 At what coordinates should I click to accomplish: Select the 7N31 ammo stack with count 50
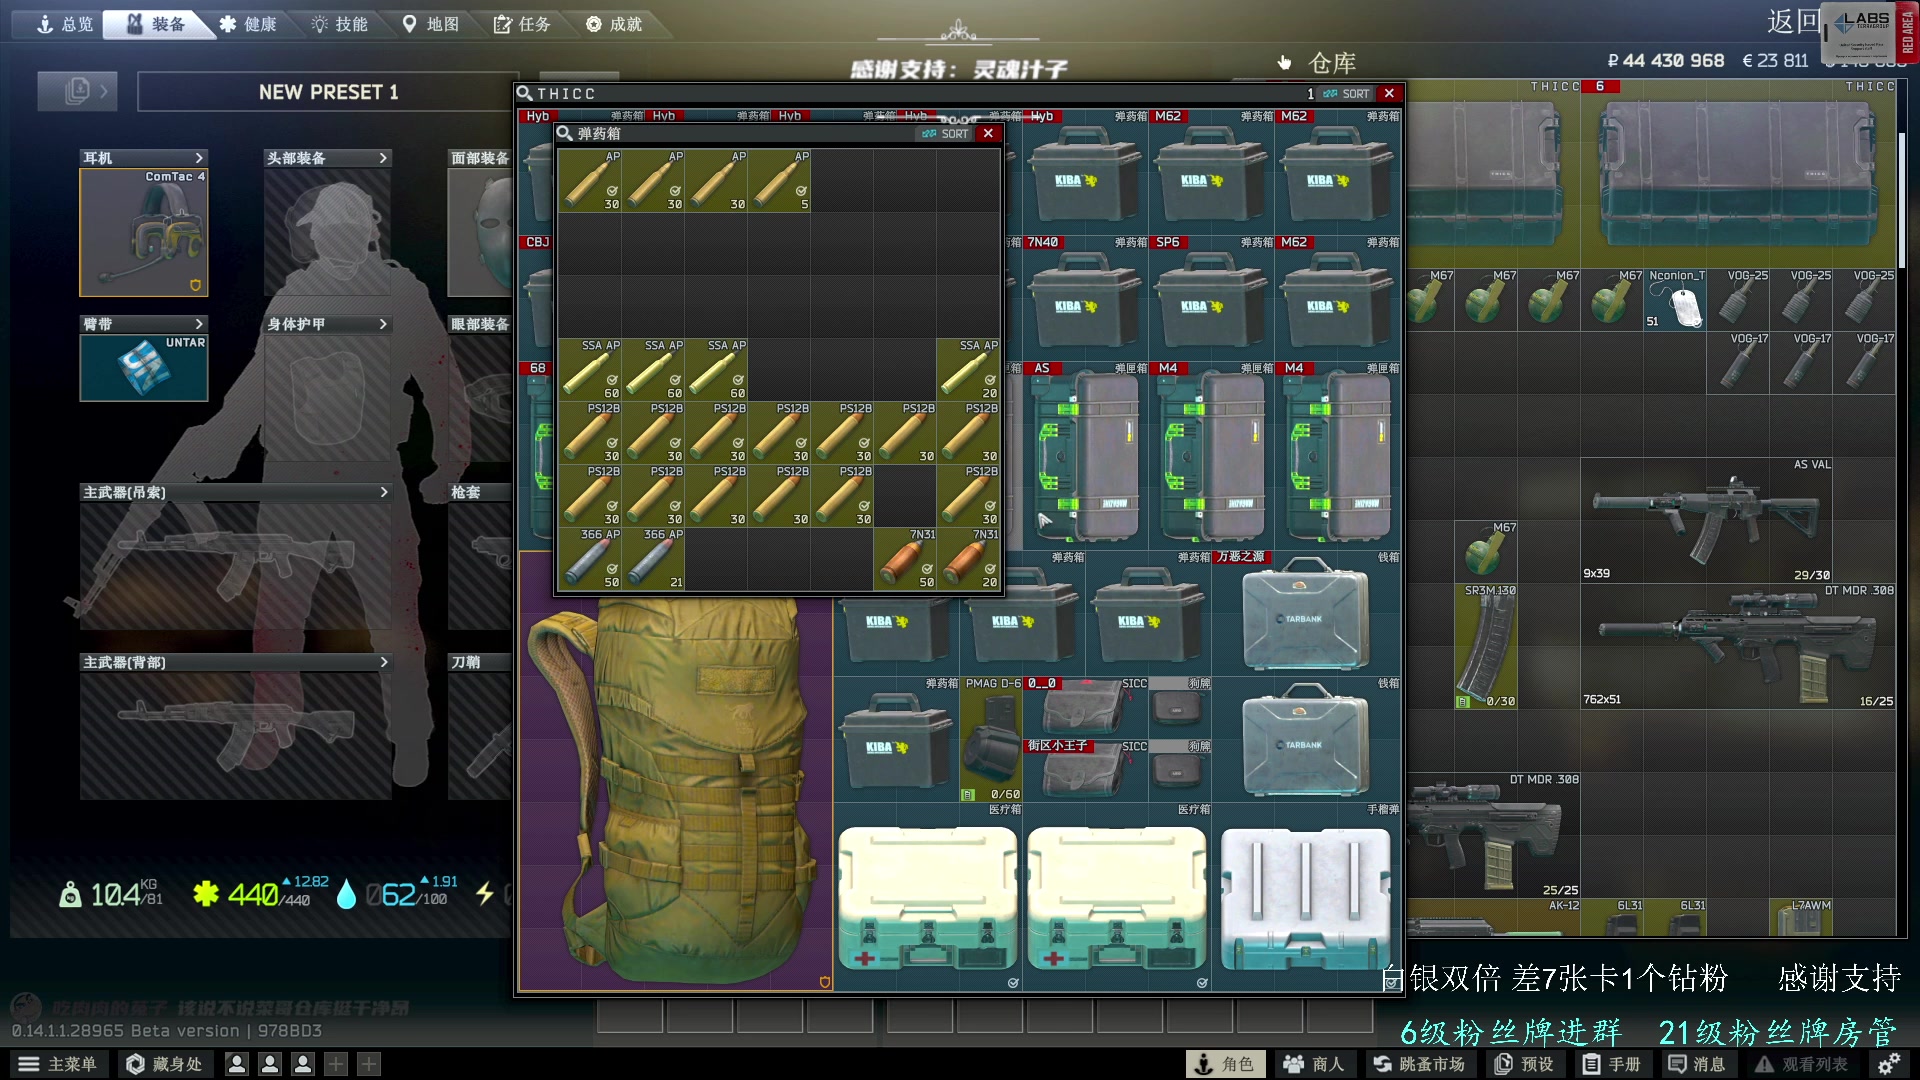click(x=905, y=558)
